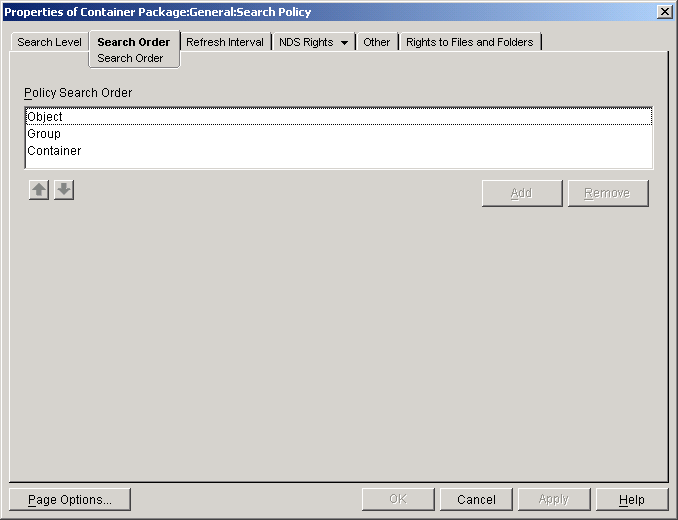The image size is (678, 520).
Task: Open Rights to Files and Folders tab
Action: (x=470, y=42)
